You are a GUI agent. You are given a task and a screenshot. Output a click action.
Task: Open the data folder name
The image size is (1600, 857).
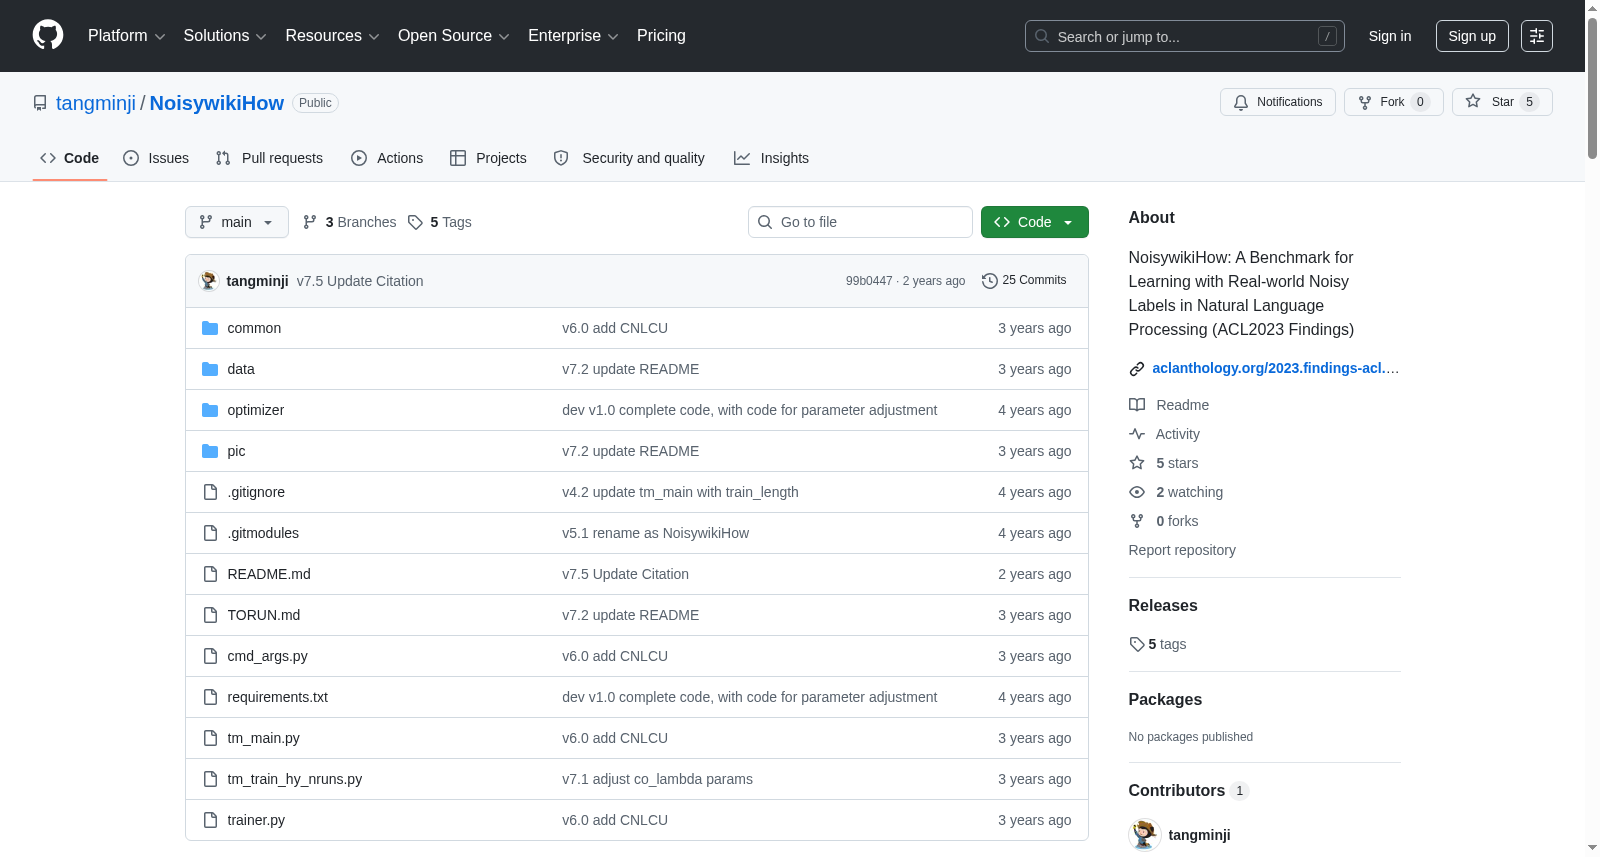[241, 369]
